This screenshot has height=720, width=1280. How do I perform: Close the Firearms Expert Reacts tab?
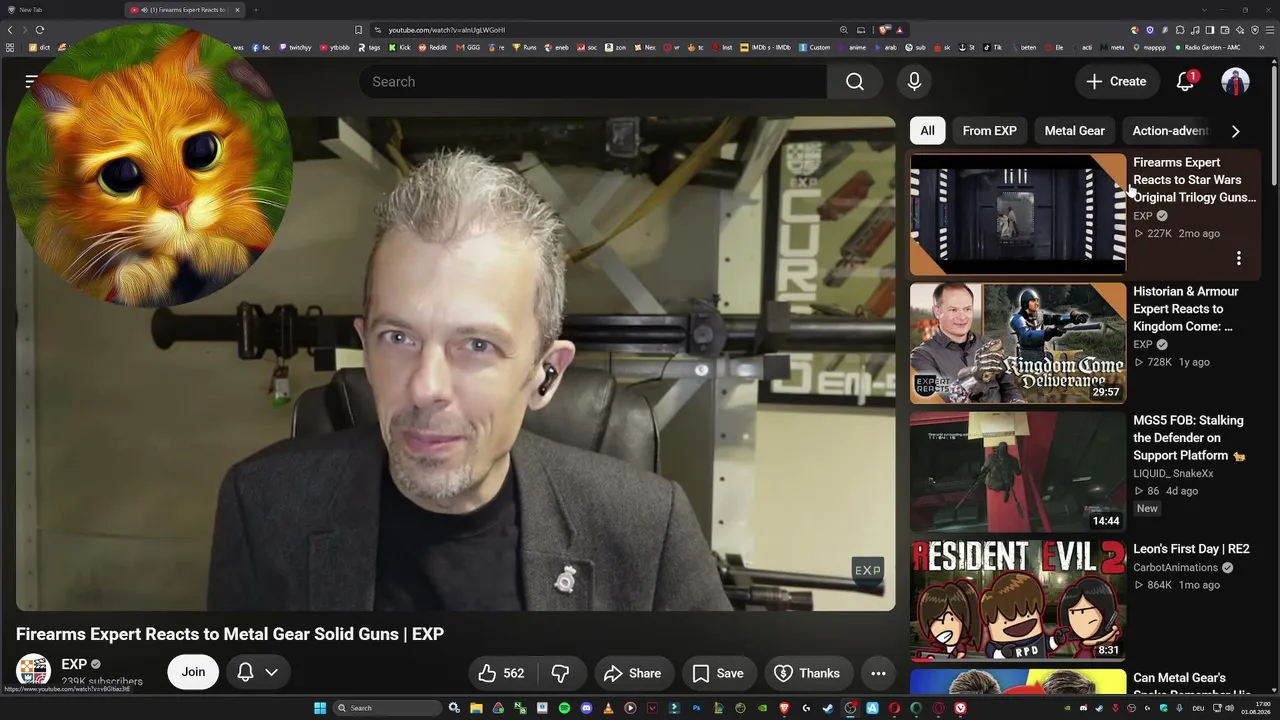237,10
